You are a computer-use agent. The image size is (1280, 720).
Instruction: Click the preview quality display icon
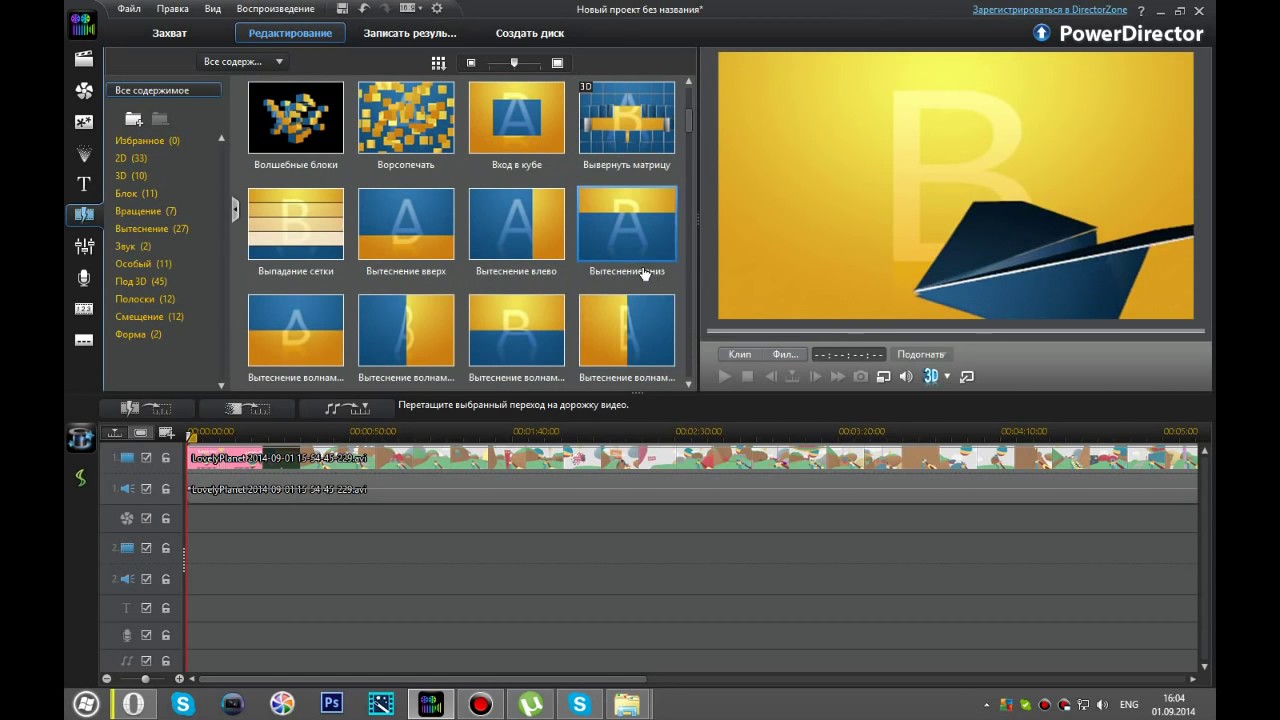point(883,376)
